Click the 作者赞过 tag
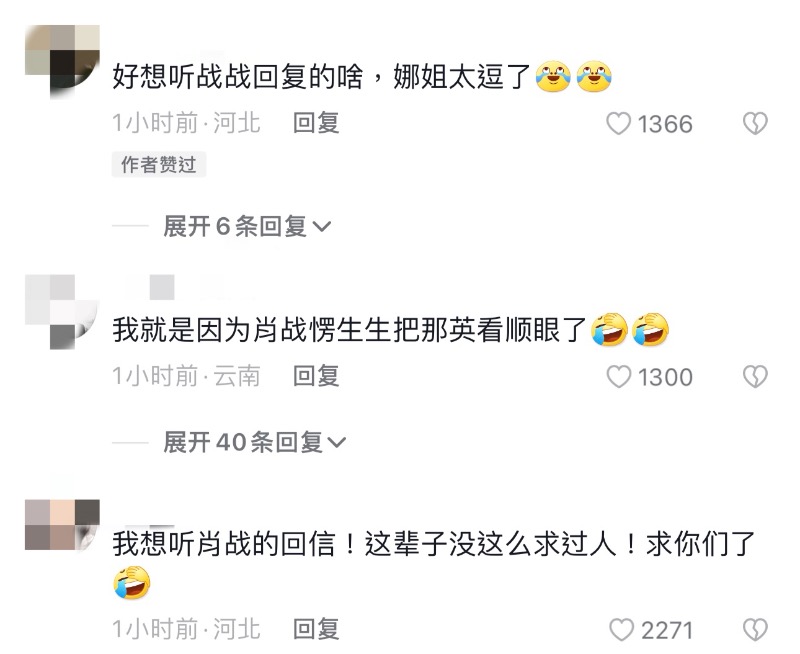Screen dimensions: 800x654 click(x=159, y=164)
